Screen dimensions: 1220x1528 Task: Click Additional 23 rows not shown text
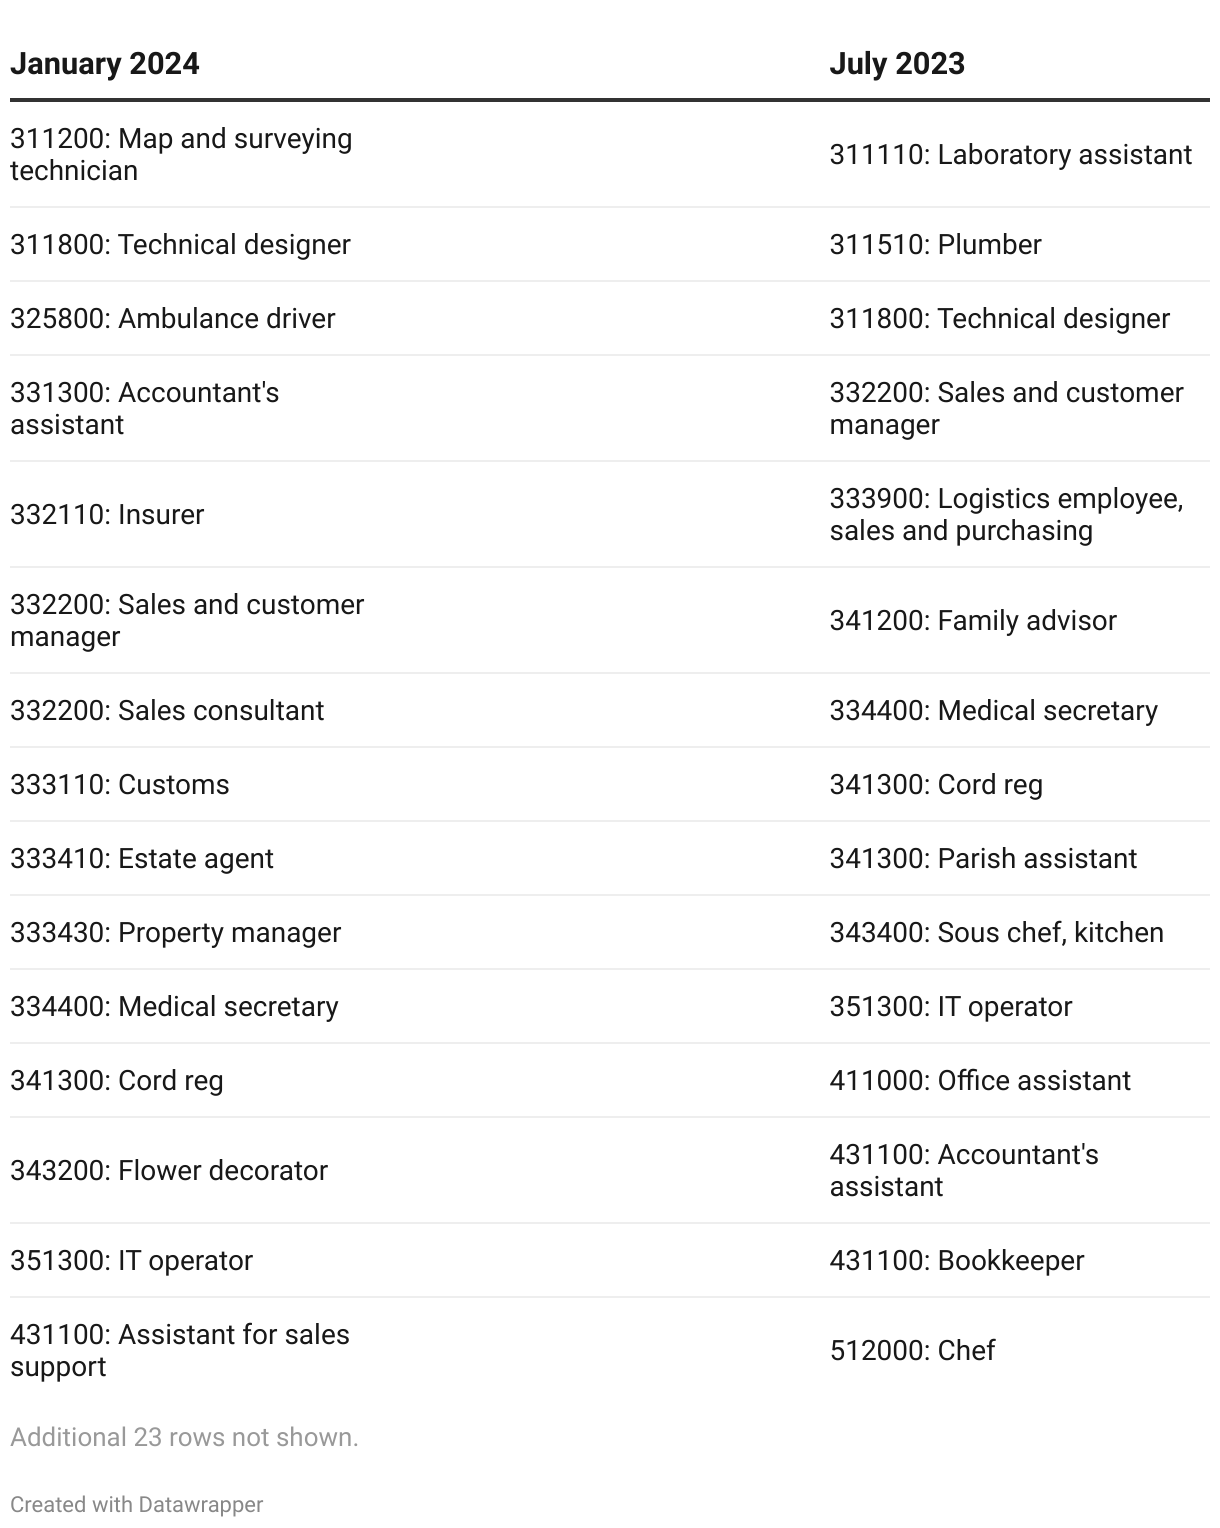coord(184,1437)
